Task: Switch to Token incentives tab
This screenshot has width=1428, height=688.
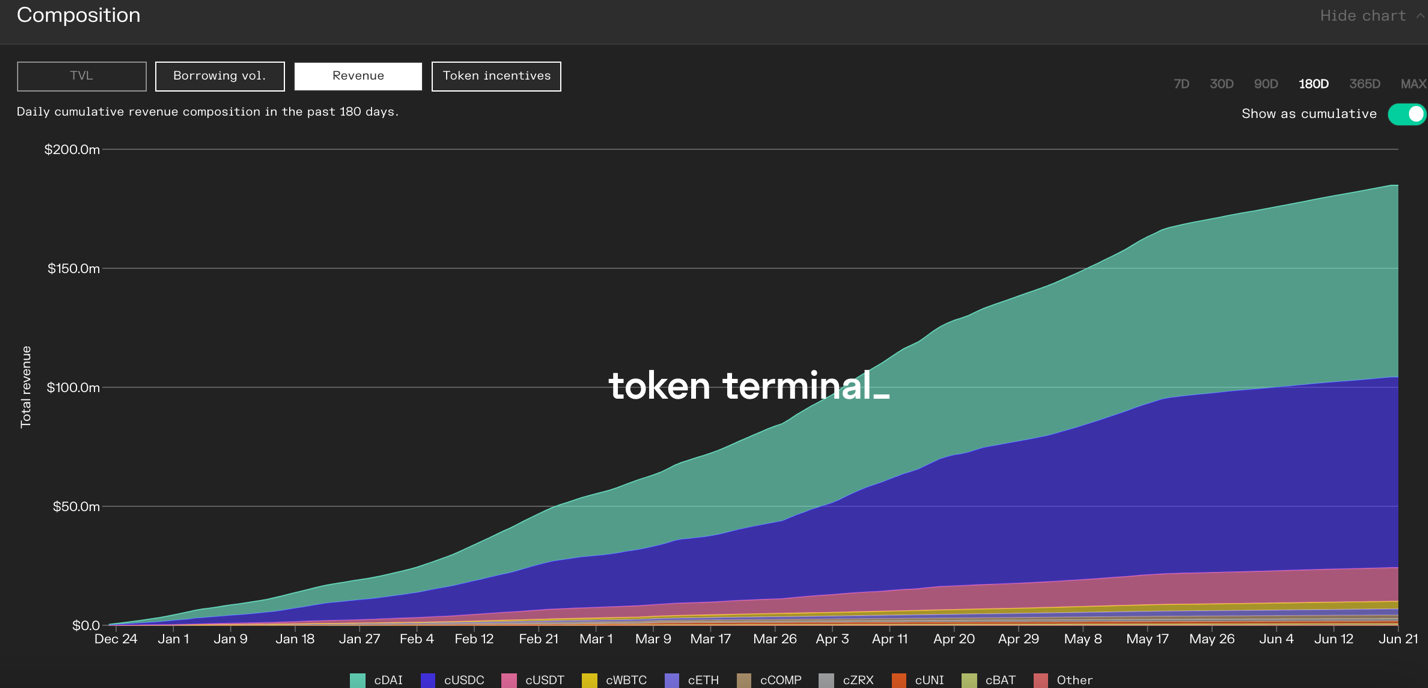Action: pyautogui.click(x=496, y=76)
